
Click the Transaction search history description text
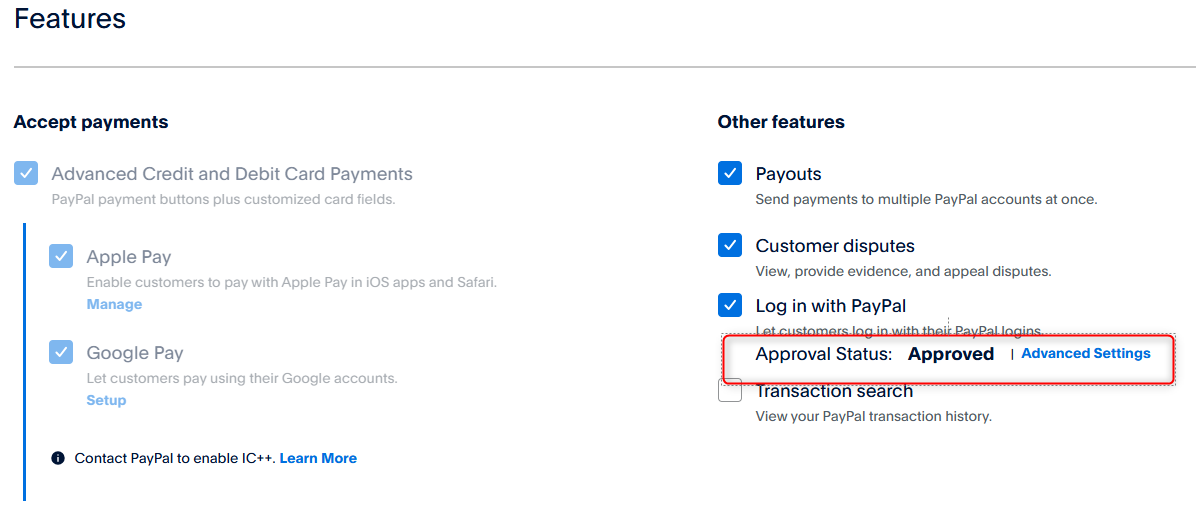873,417
